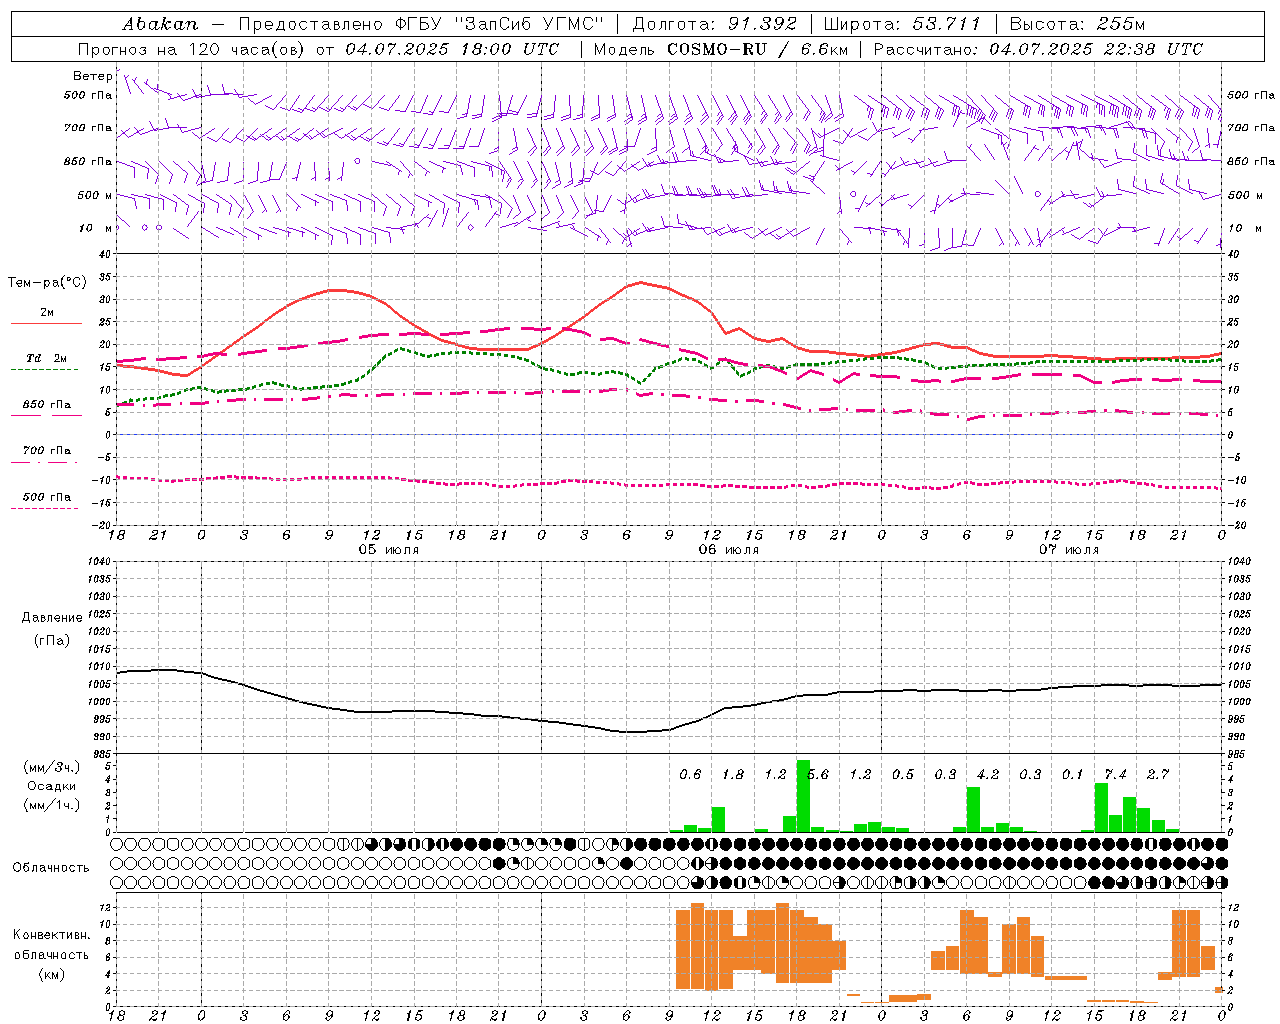Click the "(мм/1ч.)" units label

click(51, 804)
